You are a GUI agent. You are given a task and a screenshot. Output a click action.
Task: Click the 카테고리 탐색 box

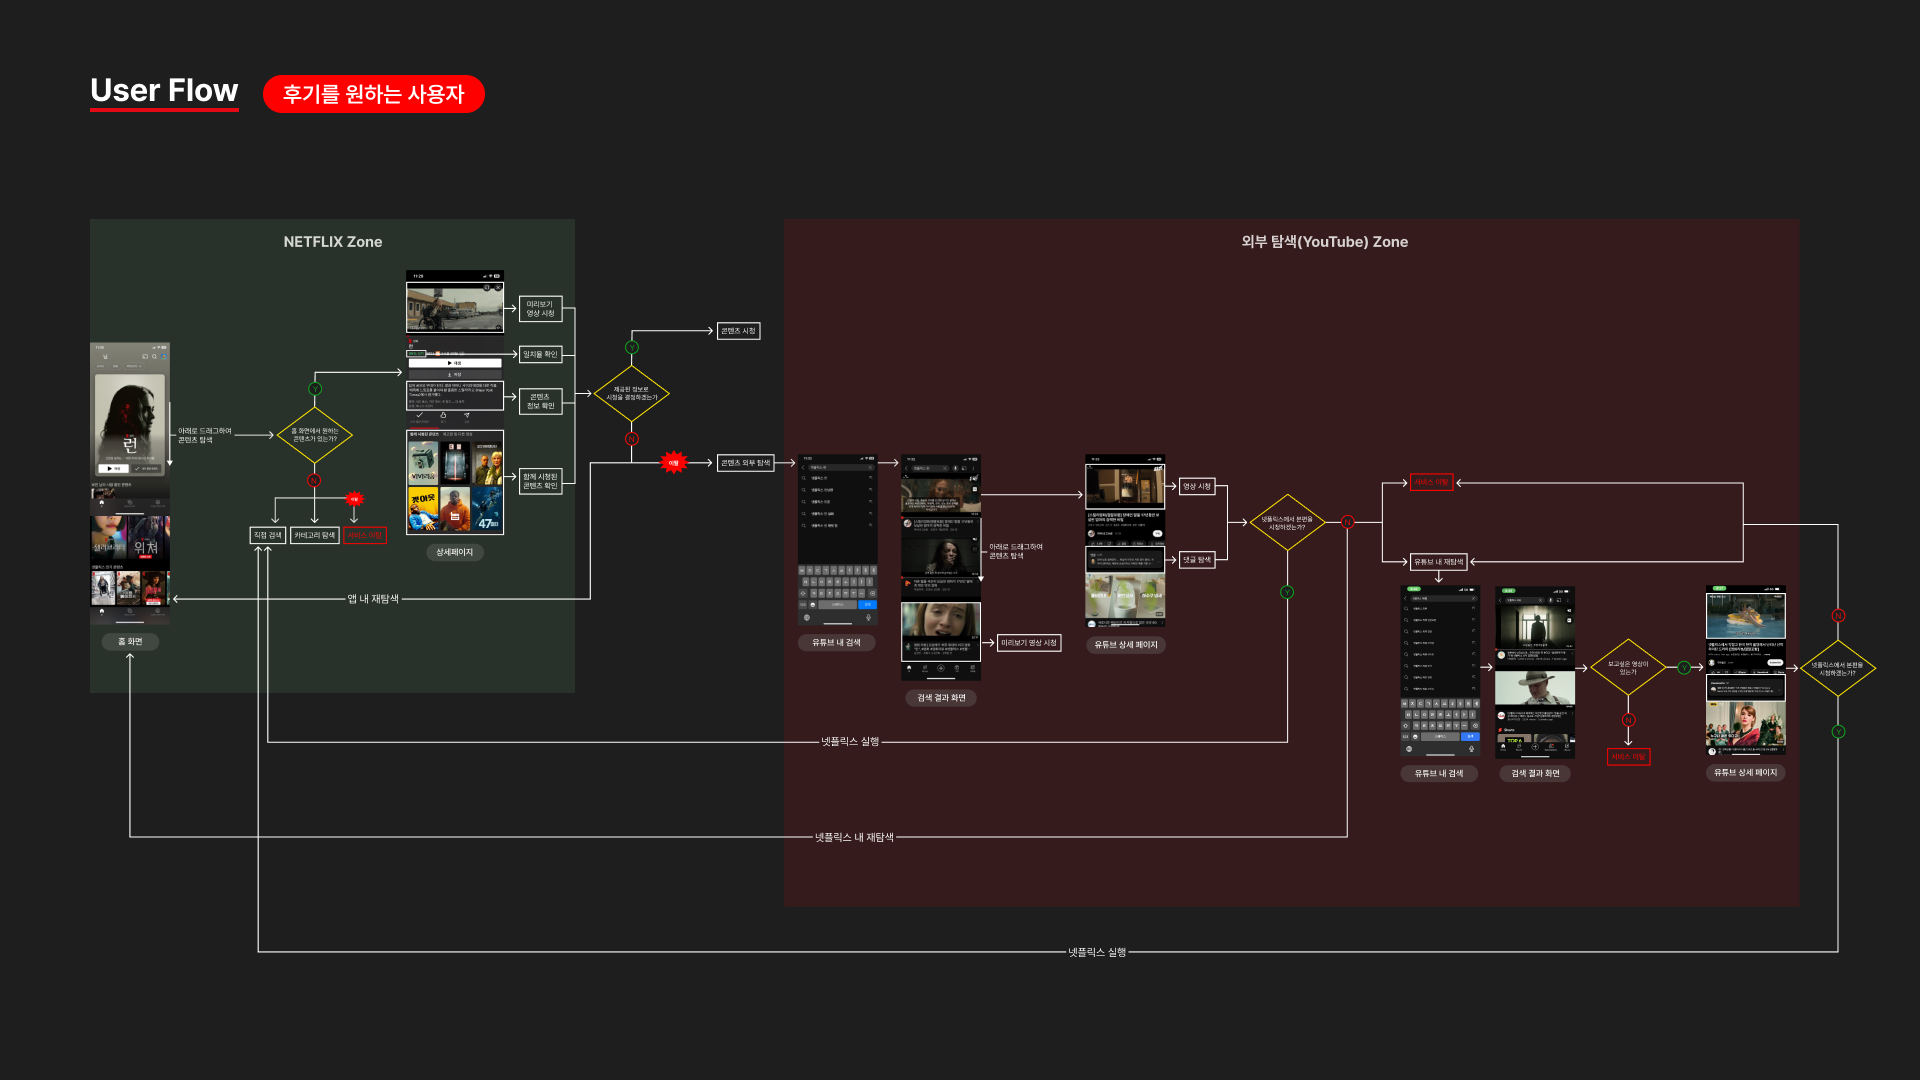(315, 536)
